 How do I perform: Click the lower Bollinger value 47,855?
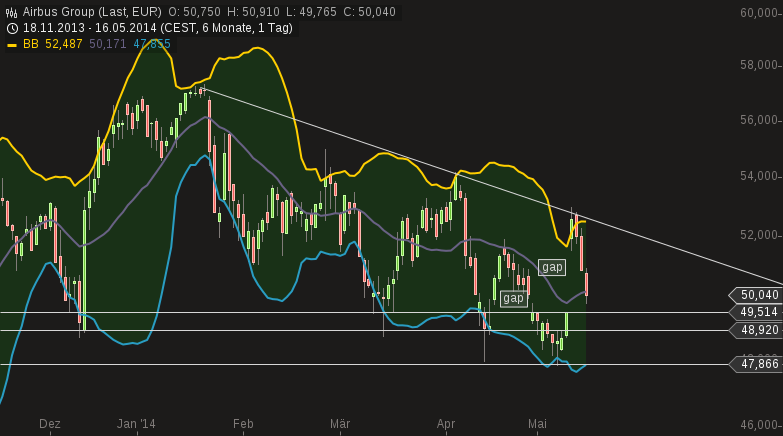(152, 44)
